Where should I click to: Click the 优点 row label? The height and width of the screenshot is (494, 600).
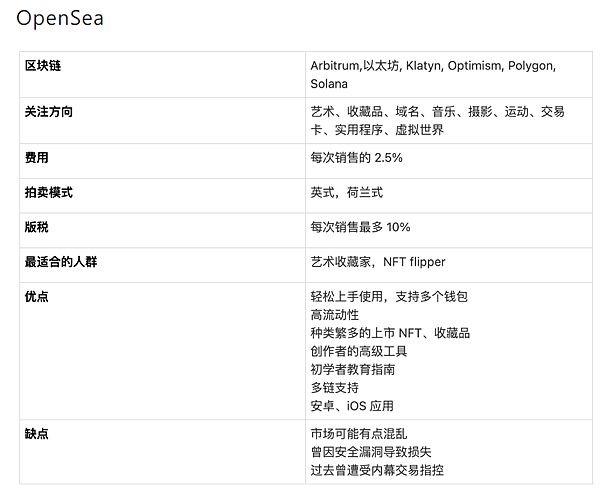[x=36, y=297]
